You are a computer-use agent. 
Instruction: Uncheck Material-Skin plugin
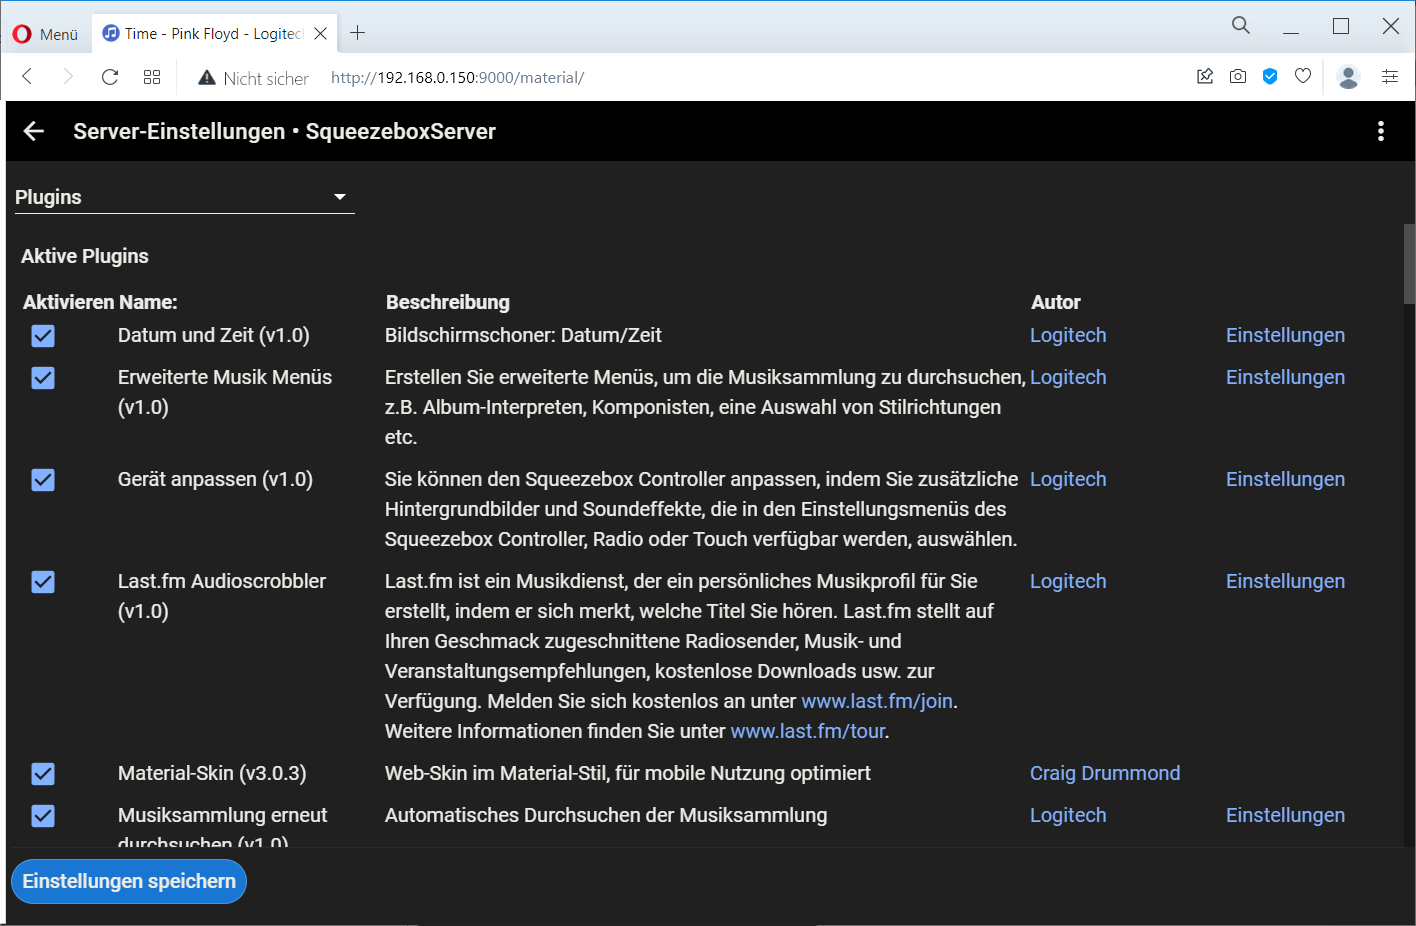(x=43, y=774)
